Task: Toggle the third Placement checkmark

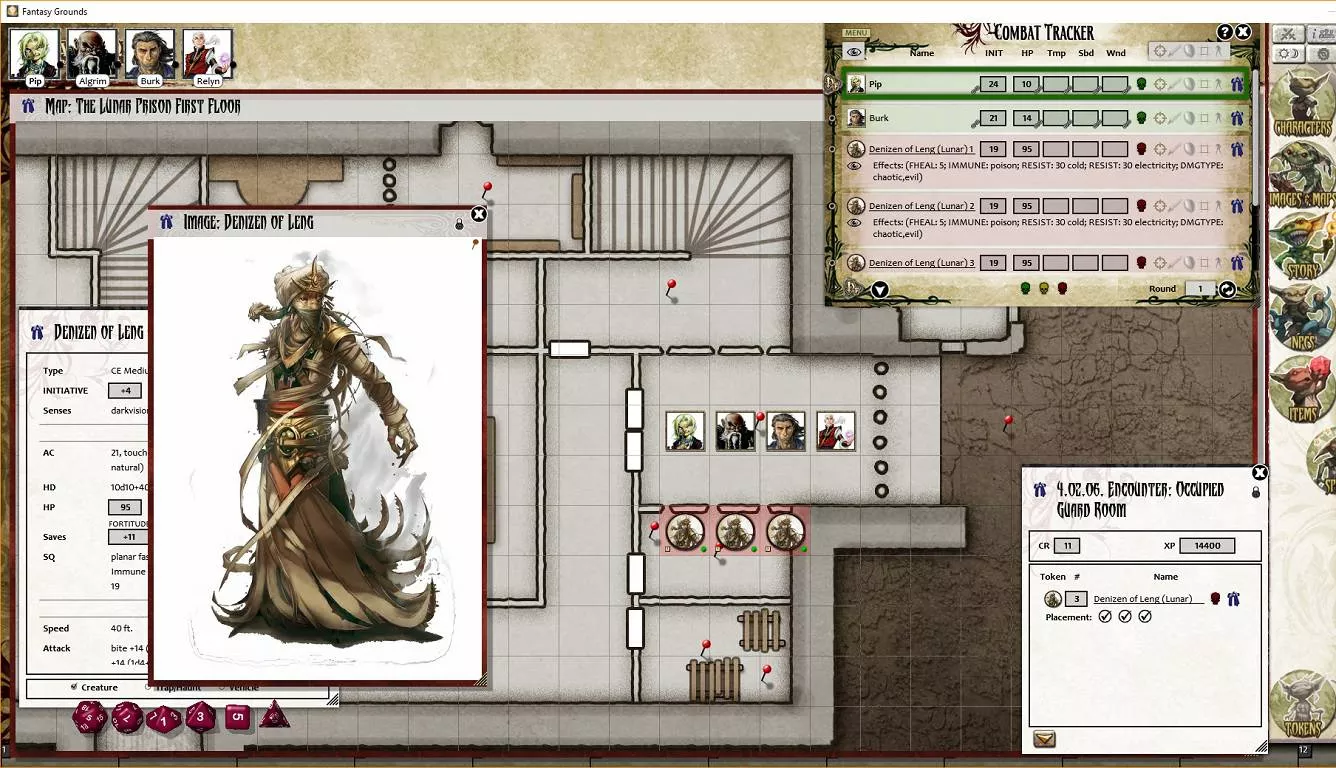Action: [1145, 617]
